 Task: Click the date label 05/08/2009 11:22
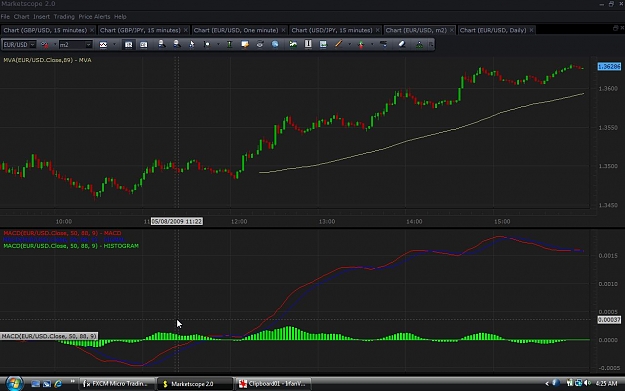click(x=177, y=222)
